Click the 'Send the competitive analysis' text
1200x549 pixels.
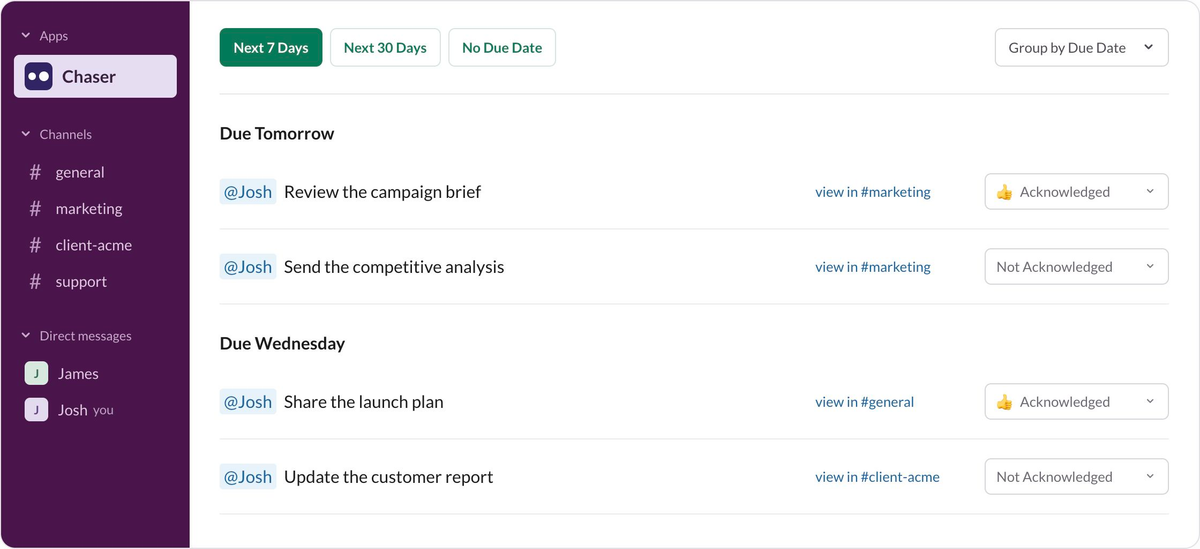[x=394, y=267]
